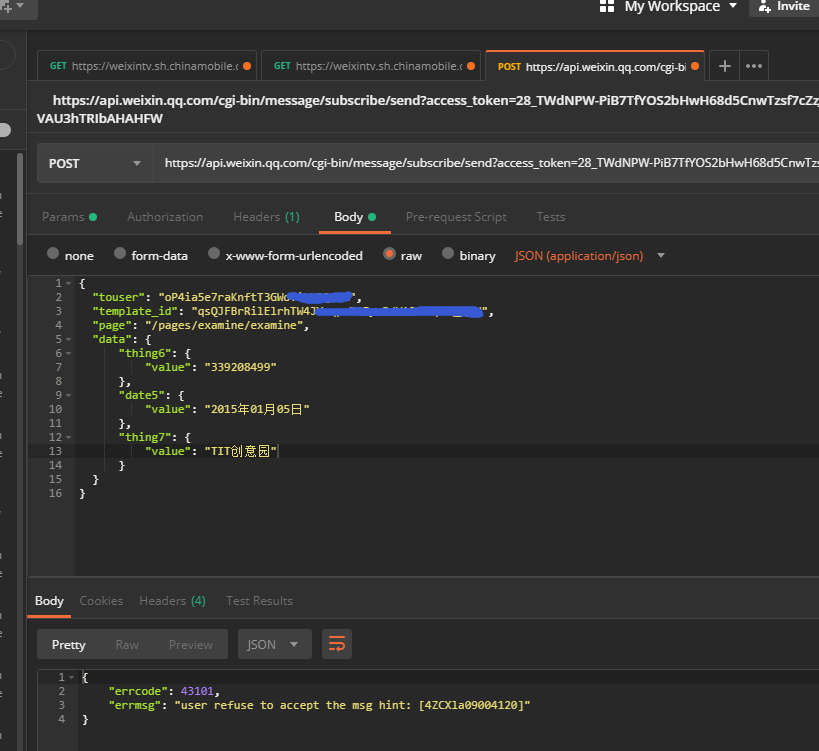Open the Params tab
The height and width of the screenshot is (751, 819).
coord(69,217)
